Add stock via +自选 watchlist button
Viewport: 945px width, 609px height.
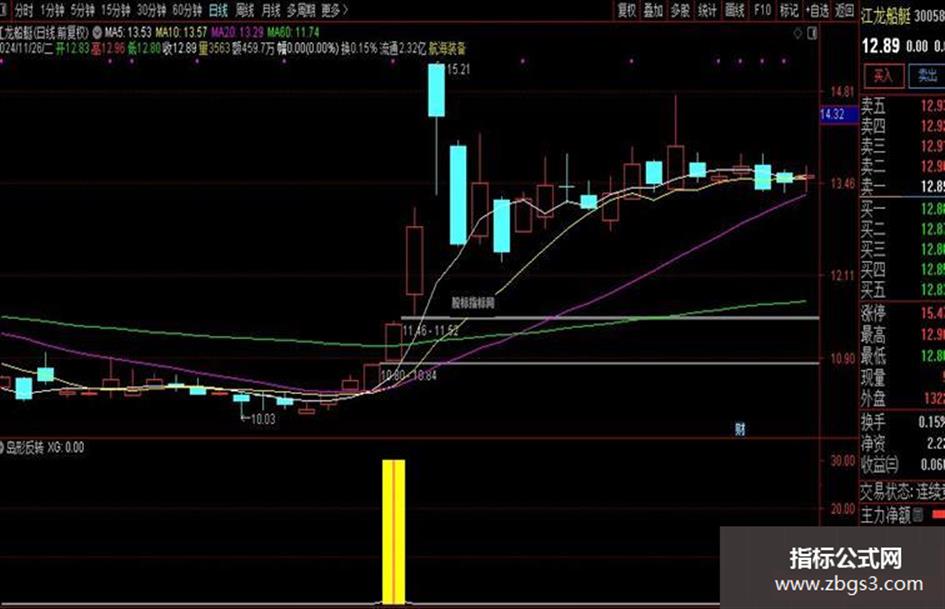pos(817,10)
